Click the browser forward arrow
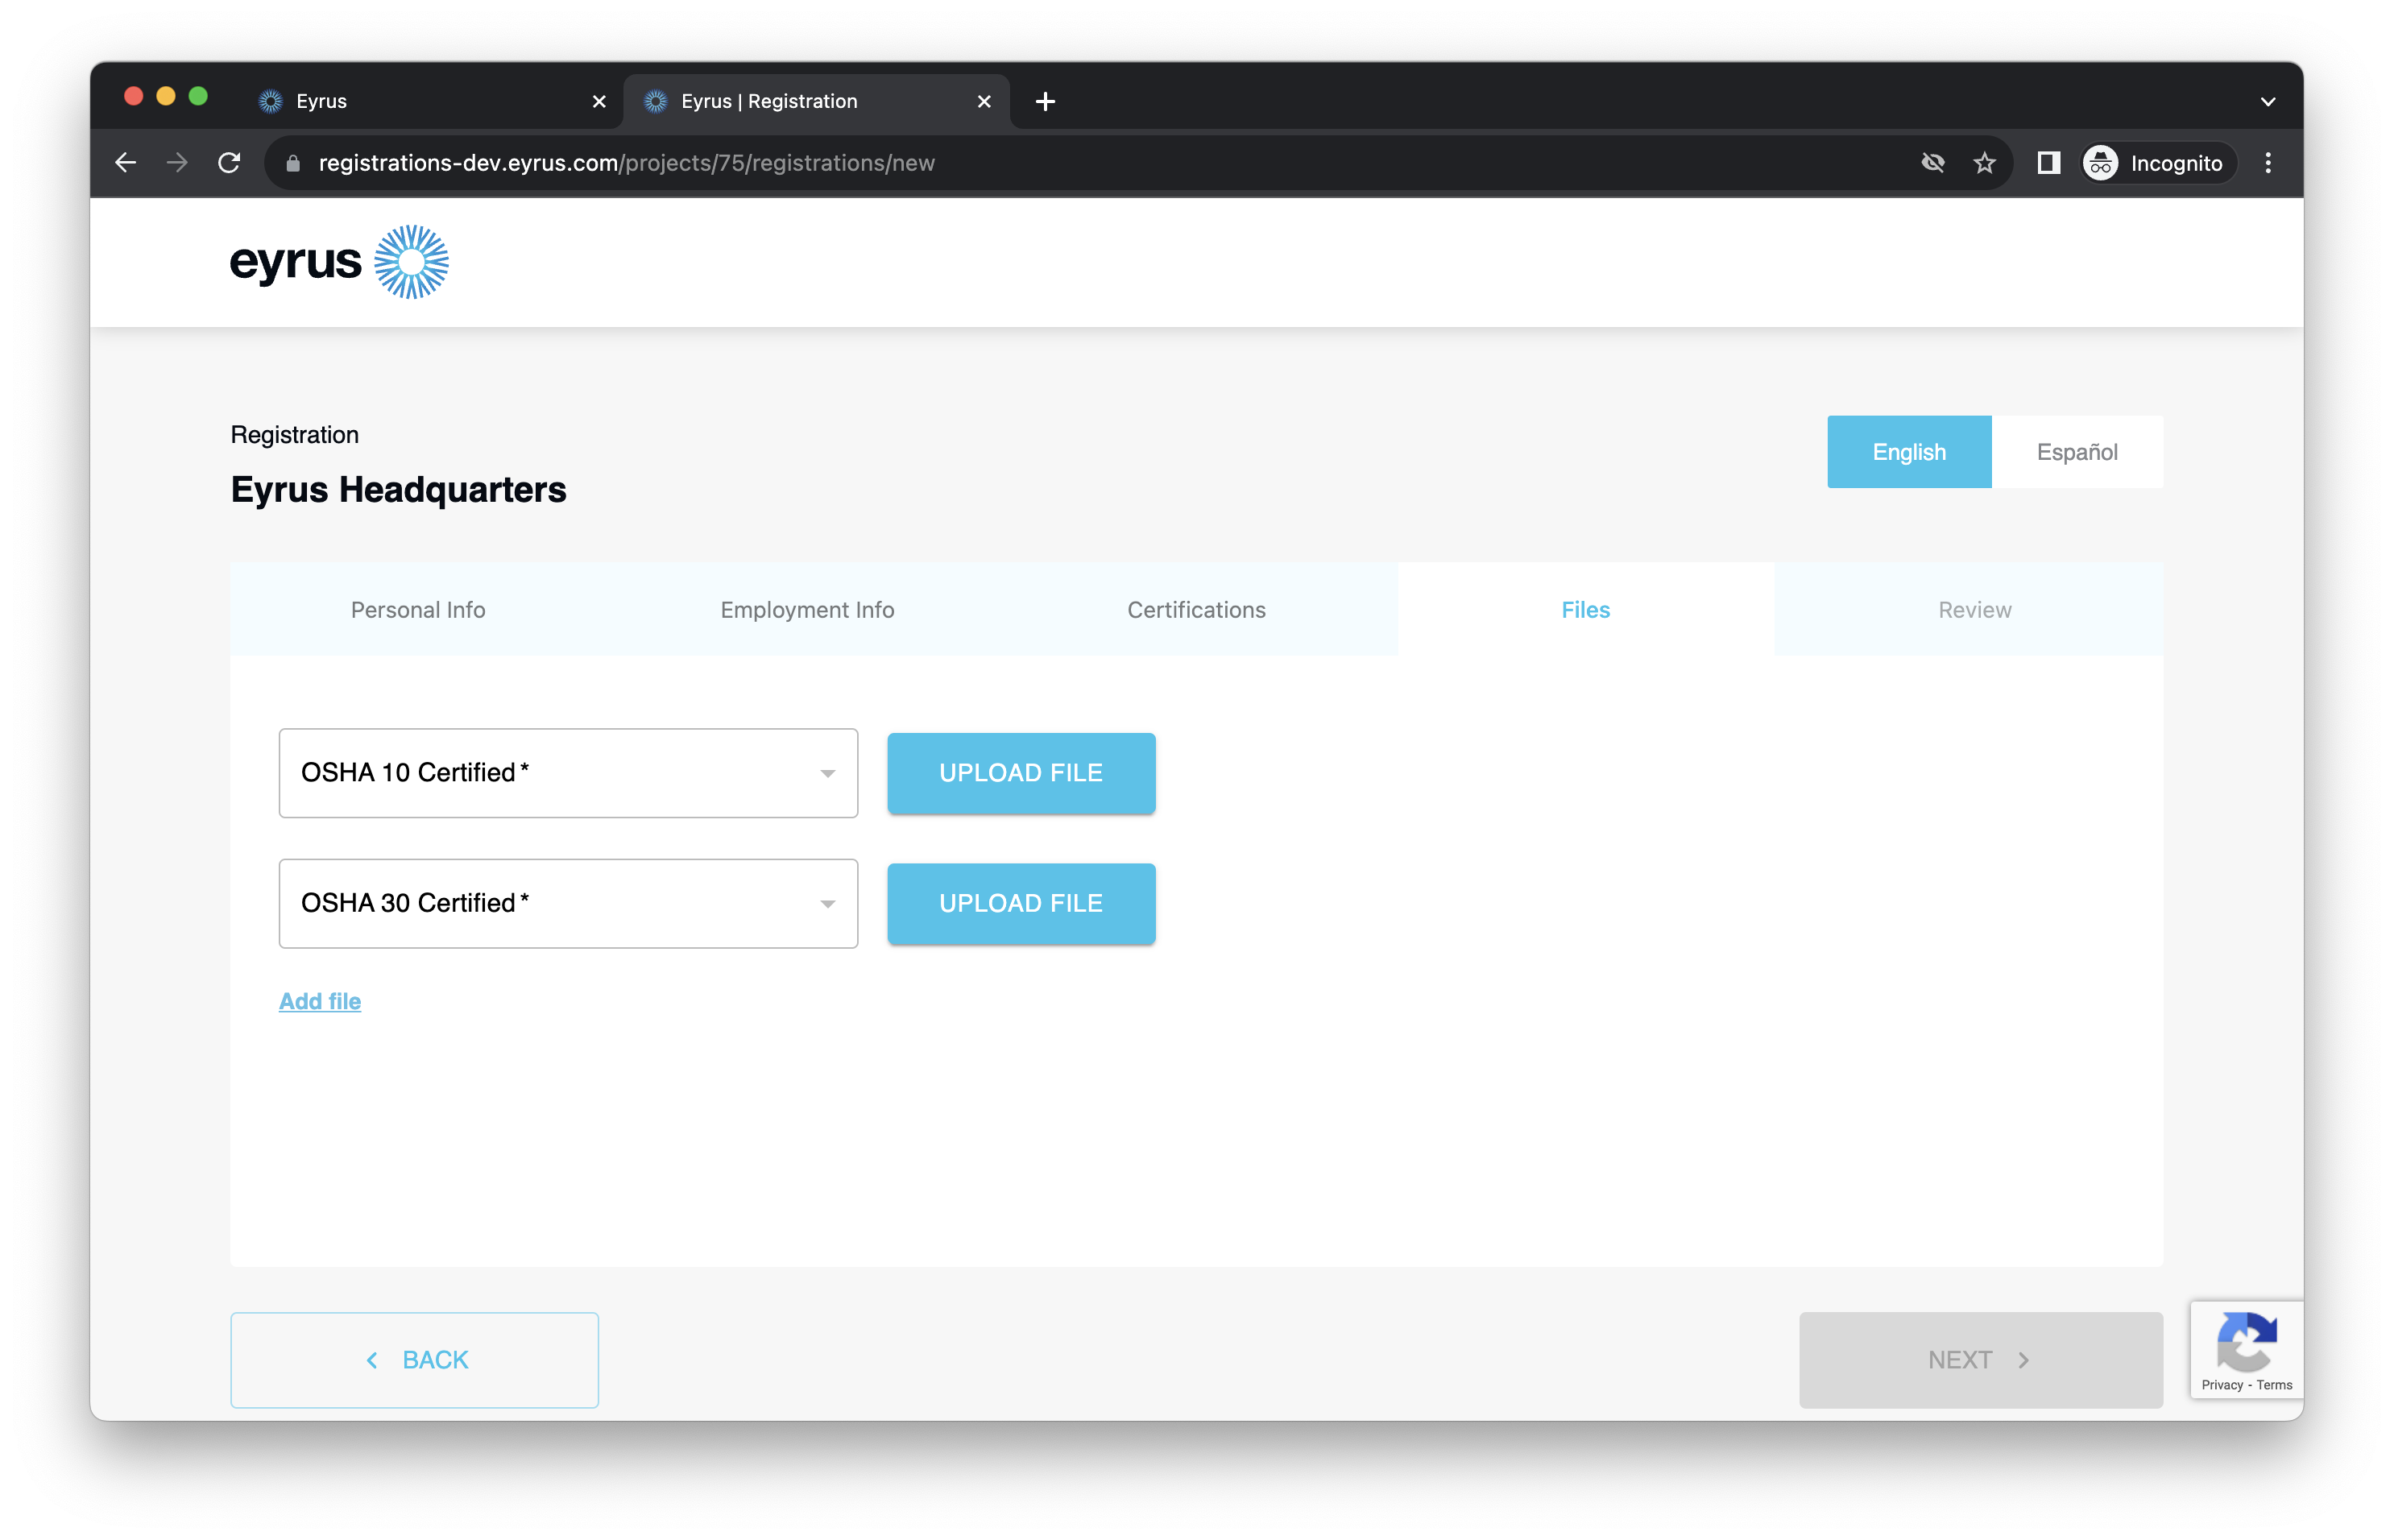The image size is (2394, 1540). pos(177,163)
